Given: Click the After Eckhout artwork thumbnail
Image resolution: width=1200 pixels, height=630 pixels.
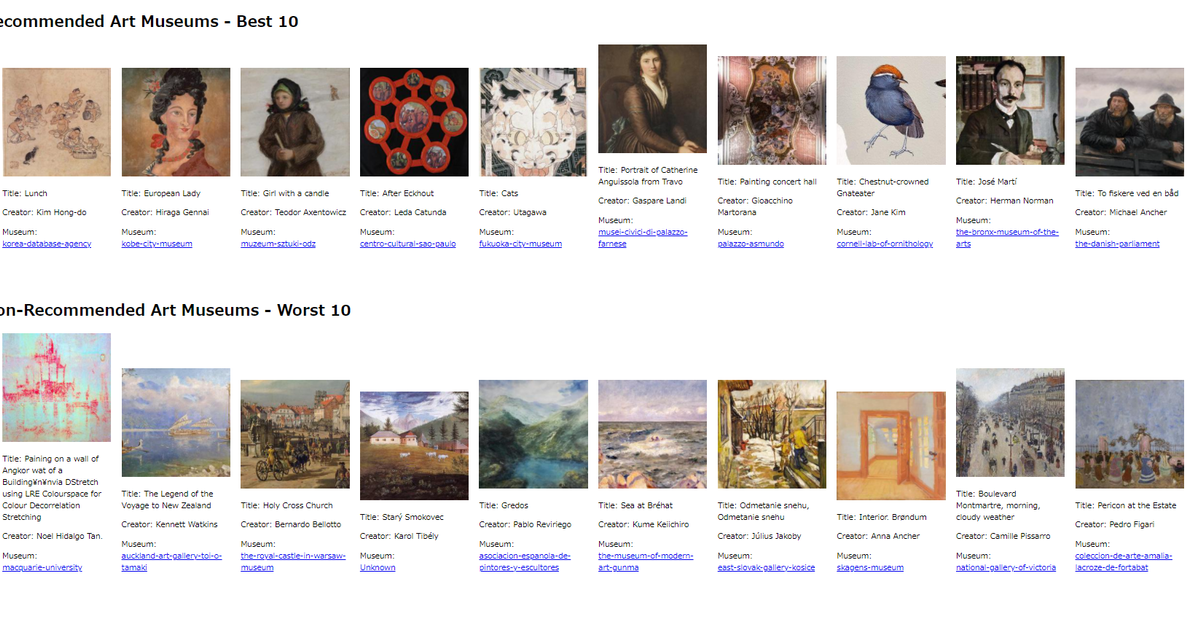Looking at the screenshot, I should 414,122.
